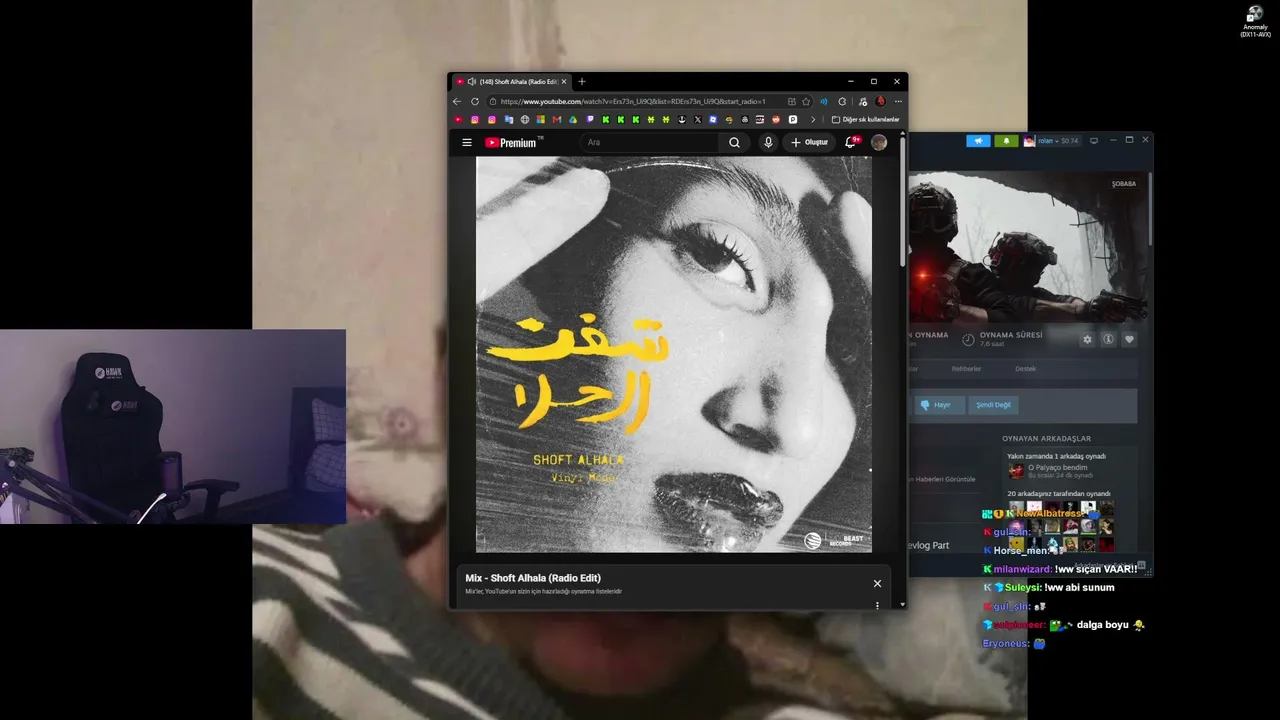The width and height of the screenshot is (1280, 720).
Task: Open the Google Translate bookmark
Action: point(509,120)
